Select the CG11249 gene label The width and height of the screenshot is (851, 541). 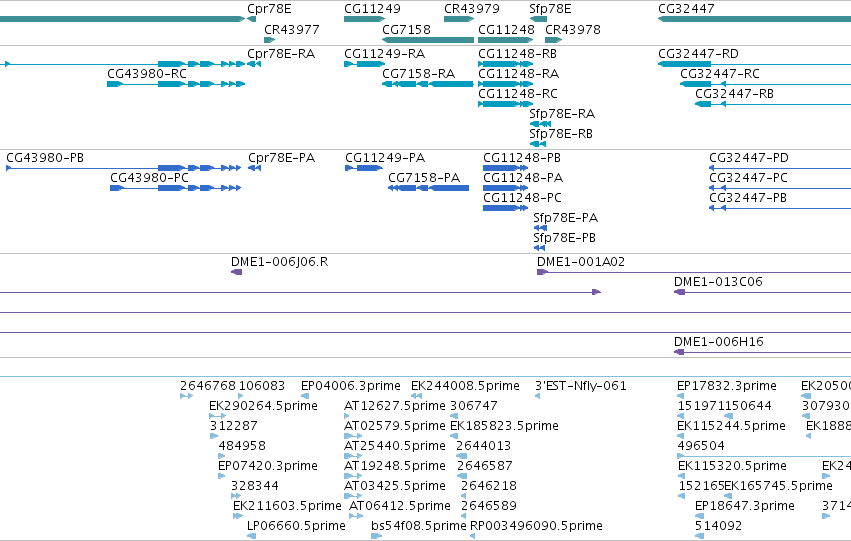tap(372, 9)
